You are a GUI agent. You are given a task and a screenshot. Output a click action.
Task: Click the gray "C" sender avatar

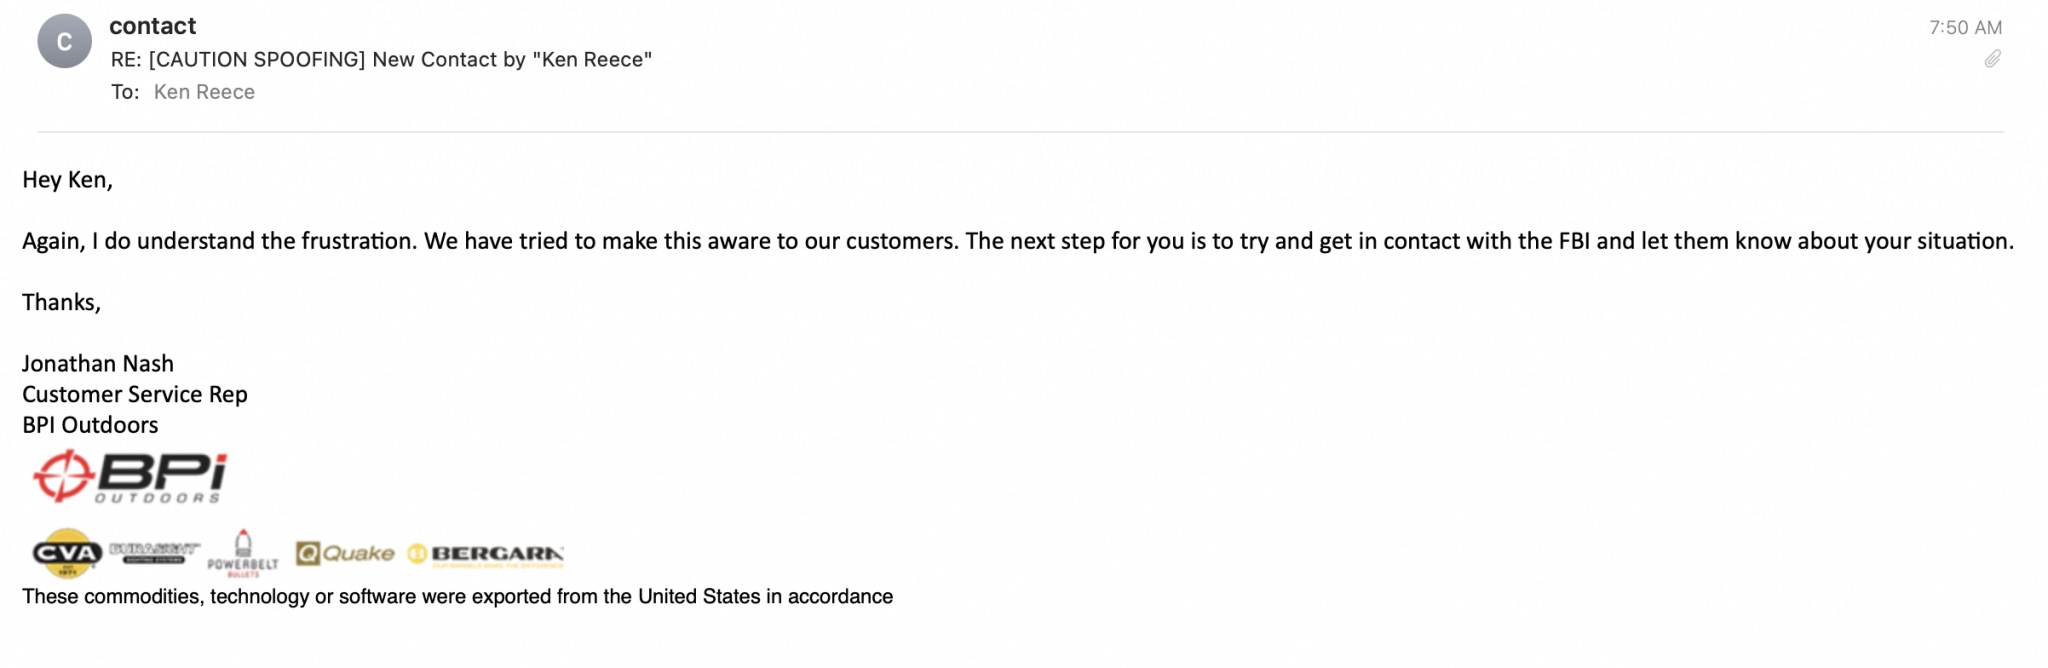tap(64, 42)
